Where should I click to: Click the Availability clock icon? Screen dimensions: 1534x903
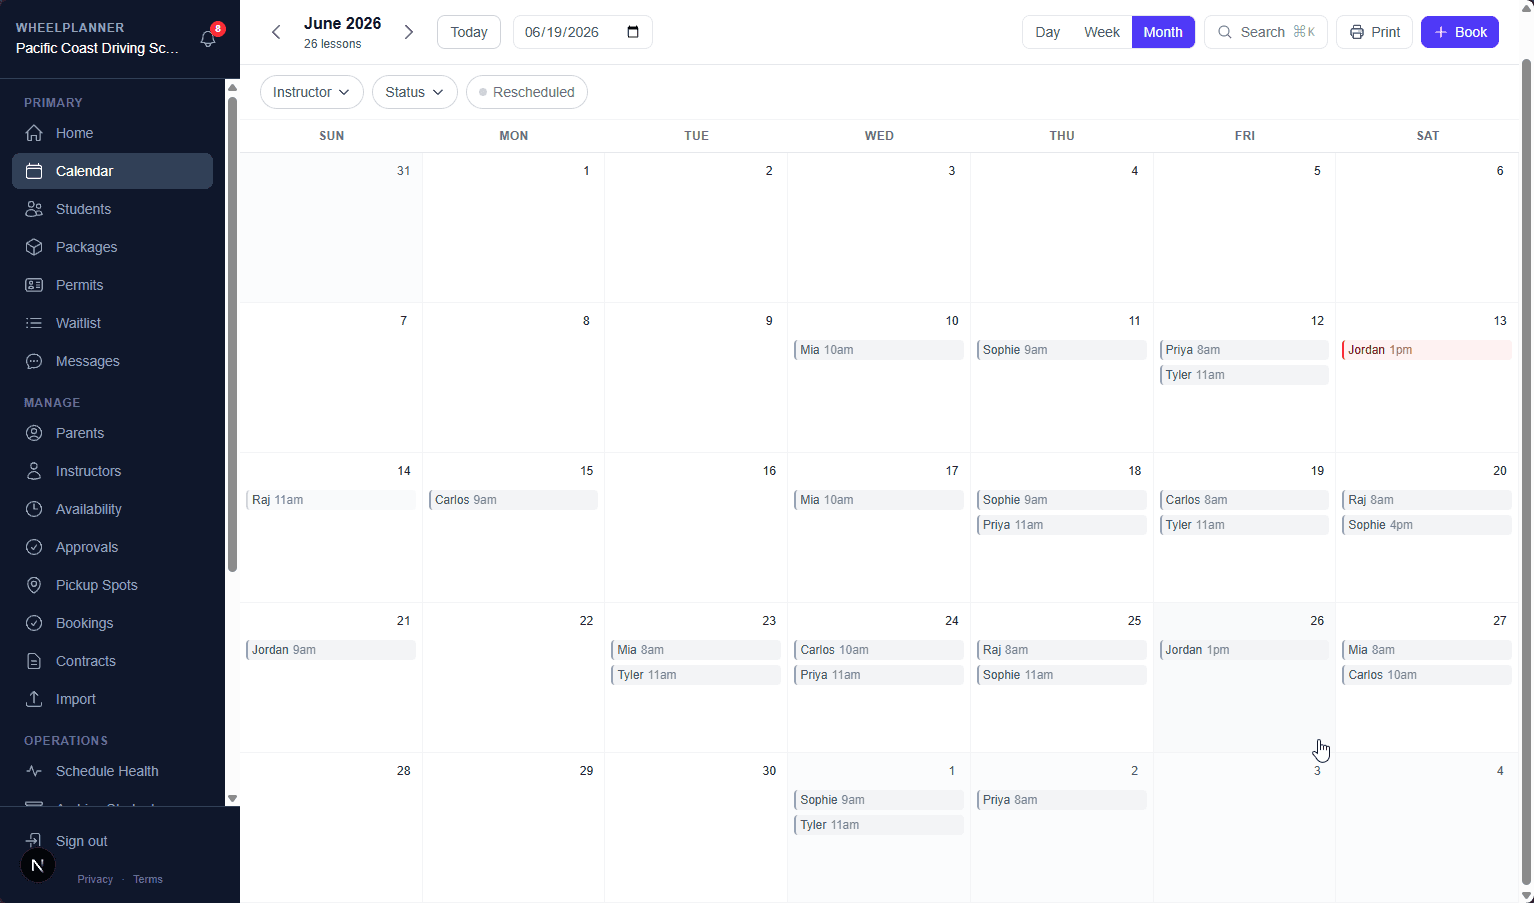[x=34, y=509]
